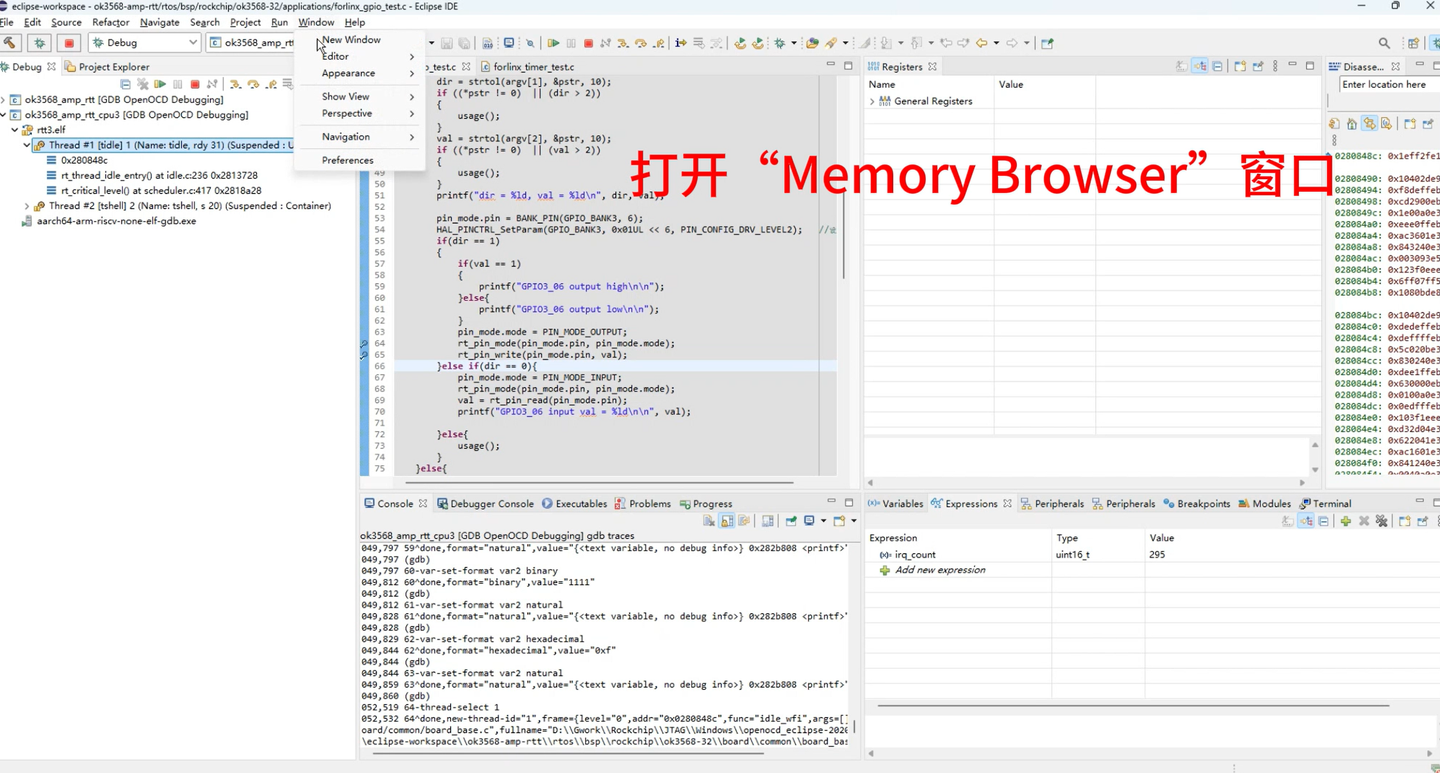Click the Resume icon in main toolbar
The height and width of the screenshot is (773, 1440).
pyautogui.click(x=553, y=43)
